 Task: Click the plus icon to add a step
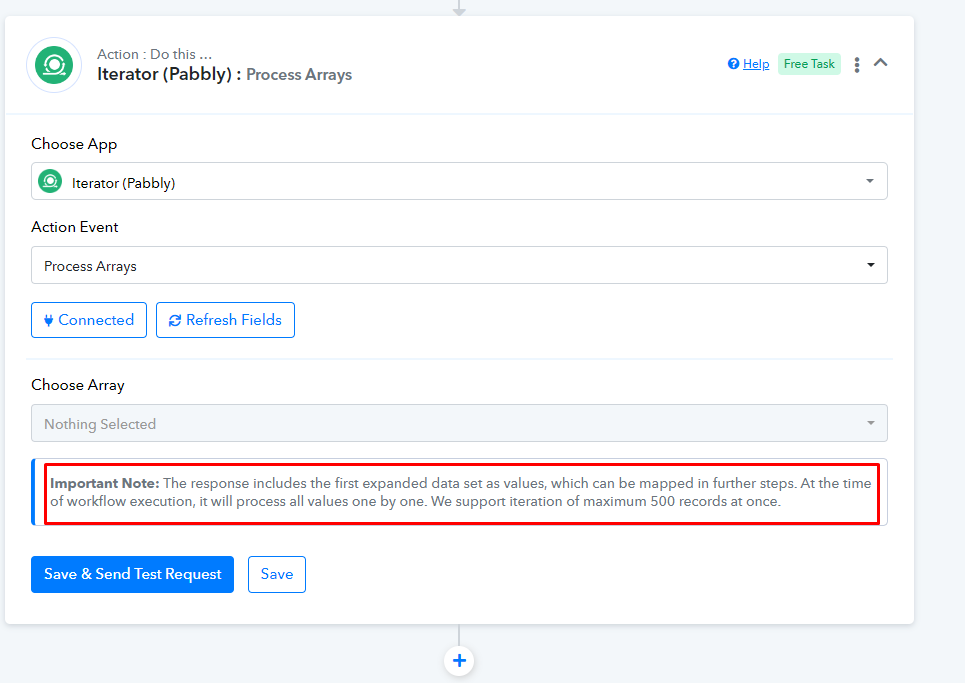click(x=459, y=660)
